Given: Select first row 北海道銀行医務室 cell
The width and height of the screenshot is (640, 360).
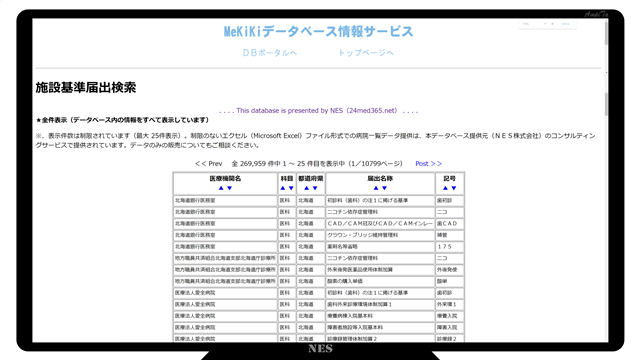Looking at the screenshot, I should [225, 201].
